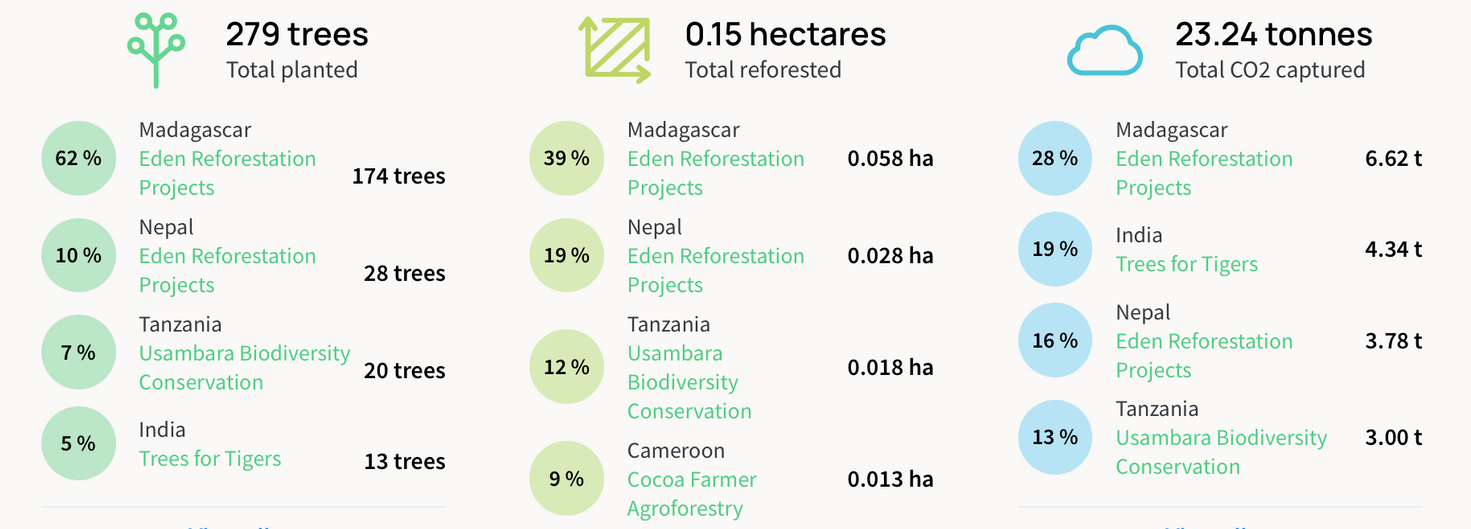Image resolution: width=1471 pixels, height=529 pixels.
Task: Open Trees for Tigers link beside 13 trees
Action: 210,459
